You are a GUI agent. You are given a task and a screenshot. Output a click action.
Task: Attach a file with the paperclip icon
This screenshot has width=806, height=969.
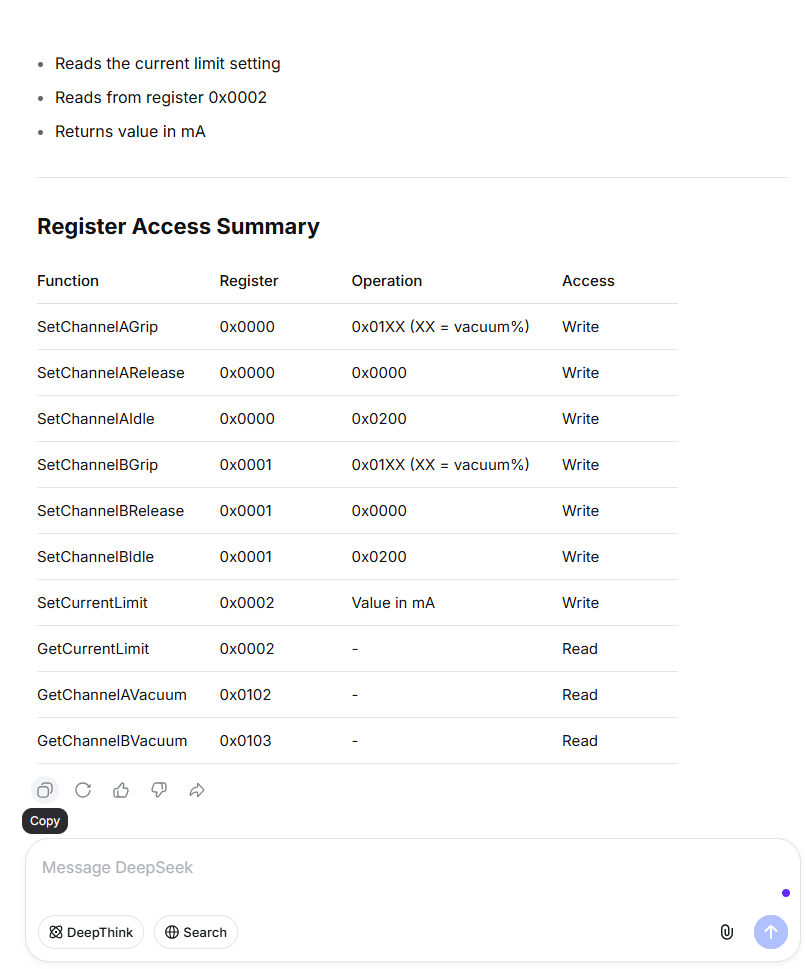coord(727,932)
